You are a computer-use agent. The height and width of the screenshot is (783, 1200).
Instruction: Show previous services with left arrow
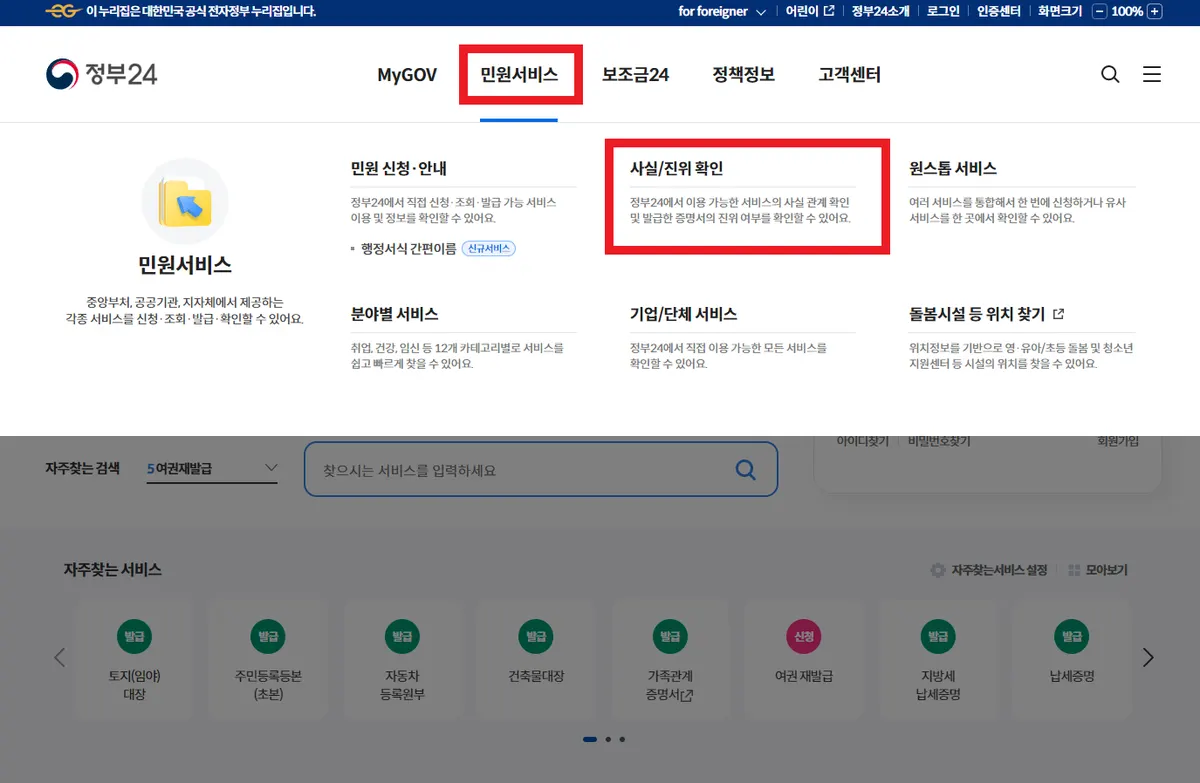59,657
